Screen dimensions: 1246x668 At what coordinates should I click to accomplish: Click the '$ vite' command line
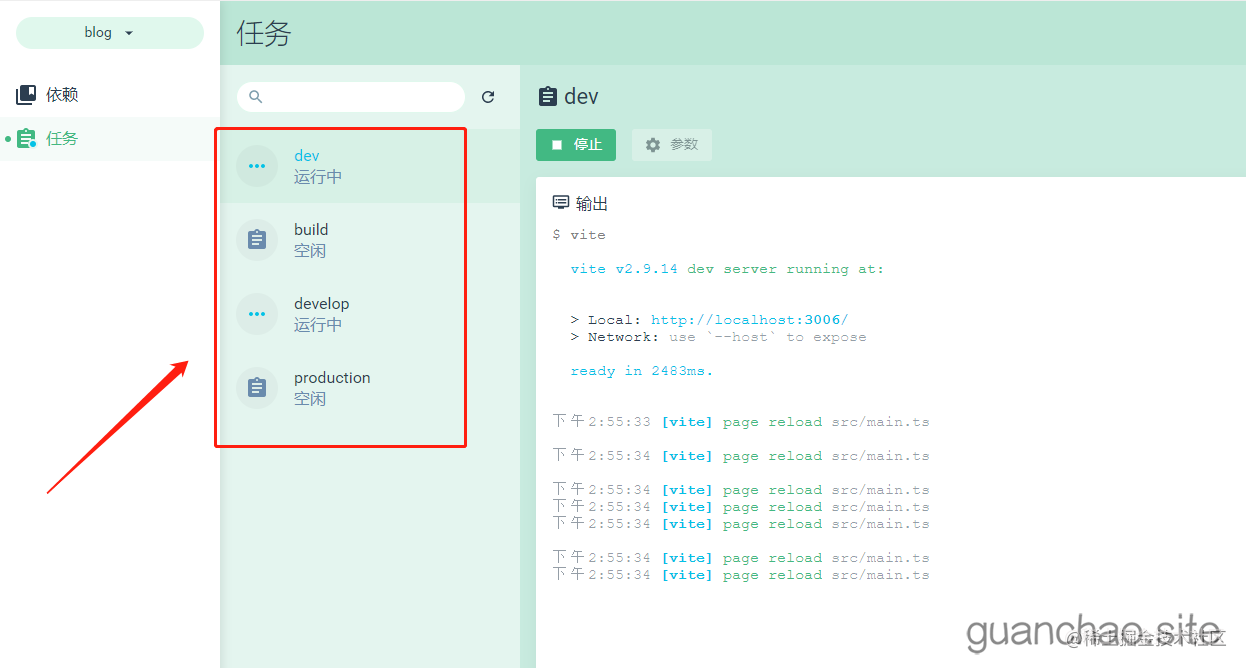tap(579, 235)
